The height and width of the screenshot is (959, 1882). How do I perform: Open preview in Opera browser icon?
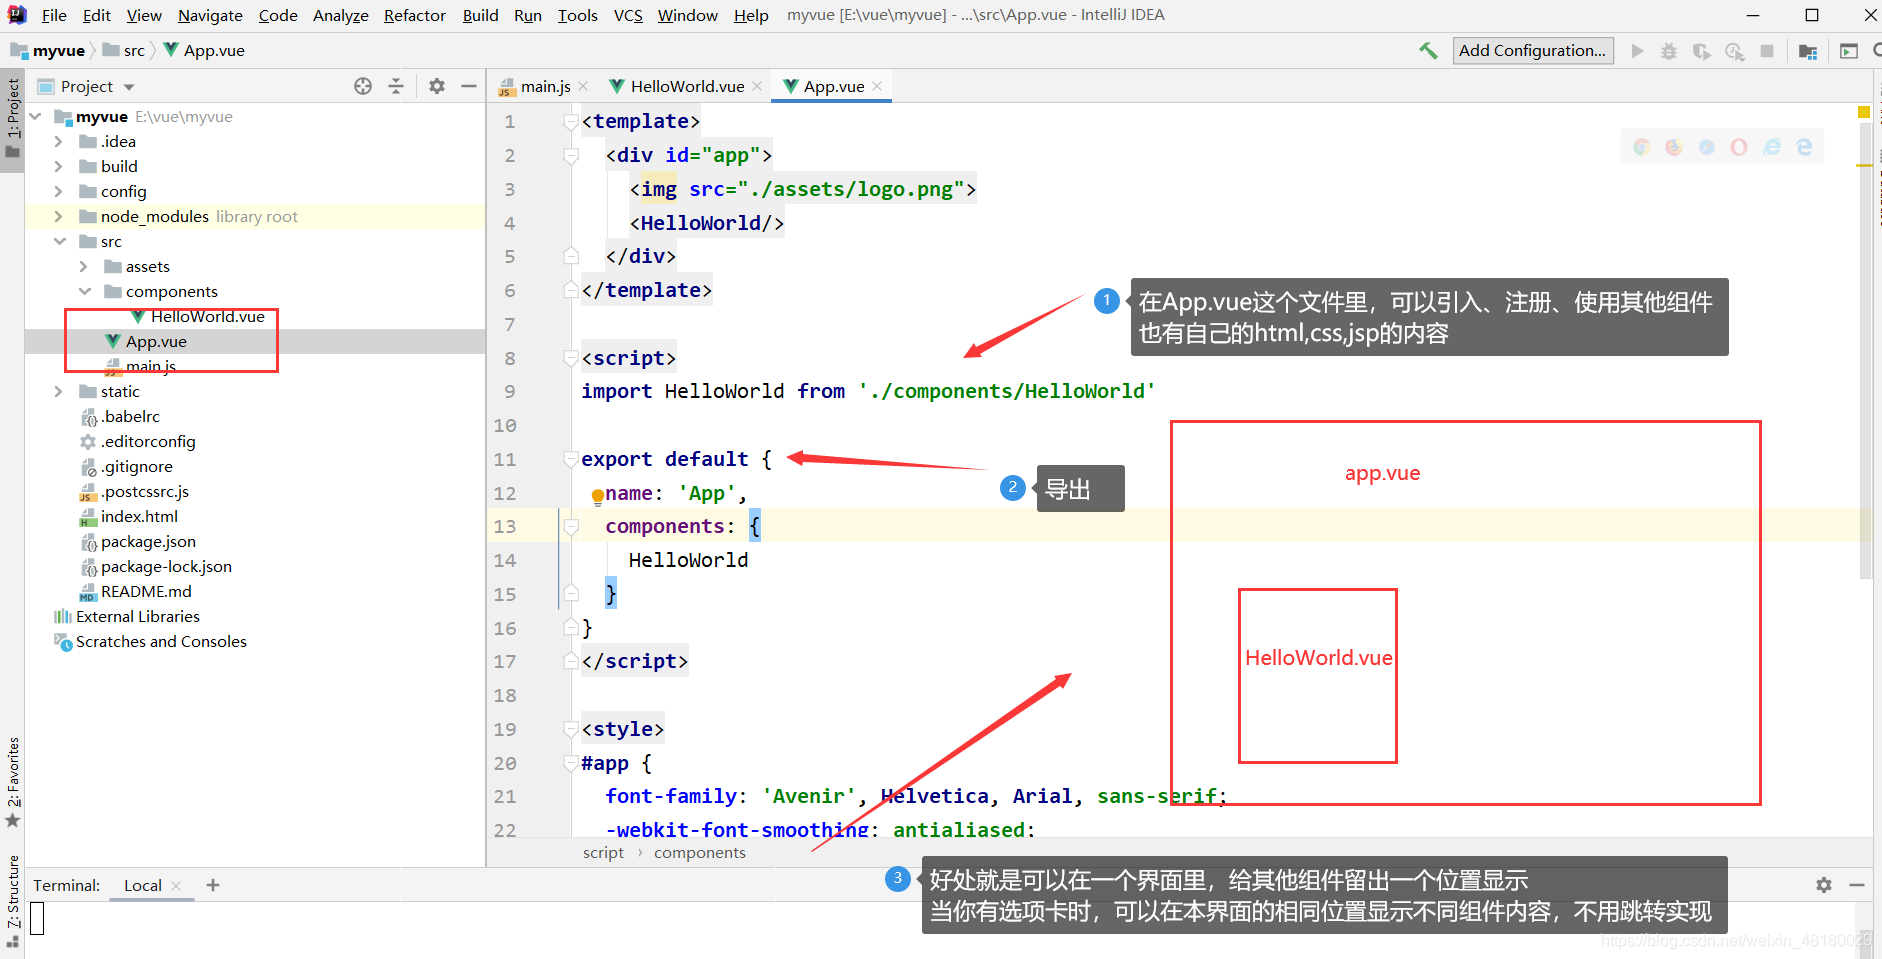click(x=1739, y=147)
